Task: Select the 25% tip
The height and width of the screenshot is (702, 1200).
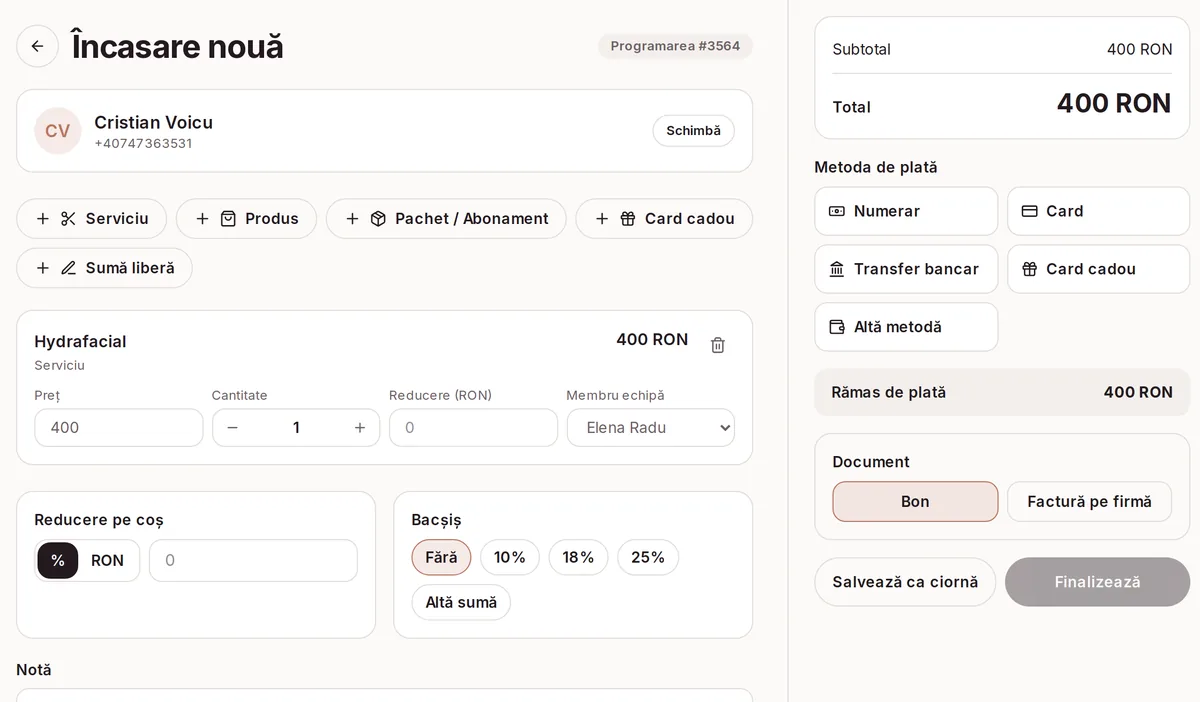Action: pyautogui.click(x=648, y=558)
